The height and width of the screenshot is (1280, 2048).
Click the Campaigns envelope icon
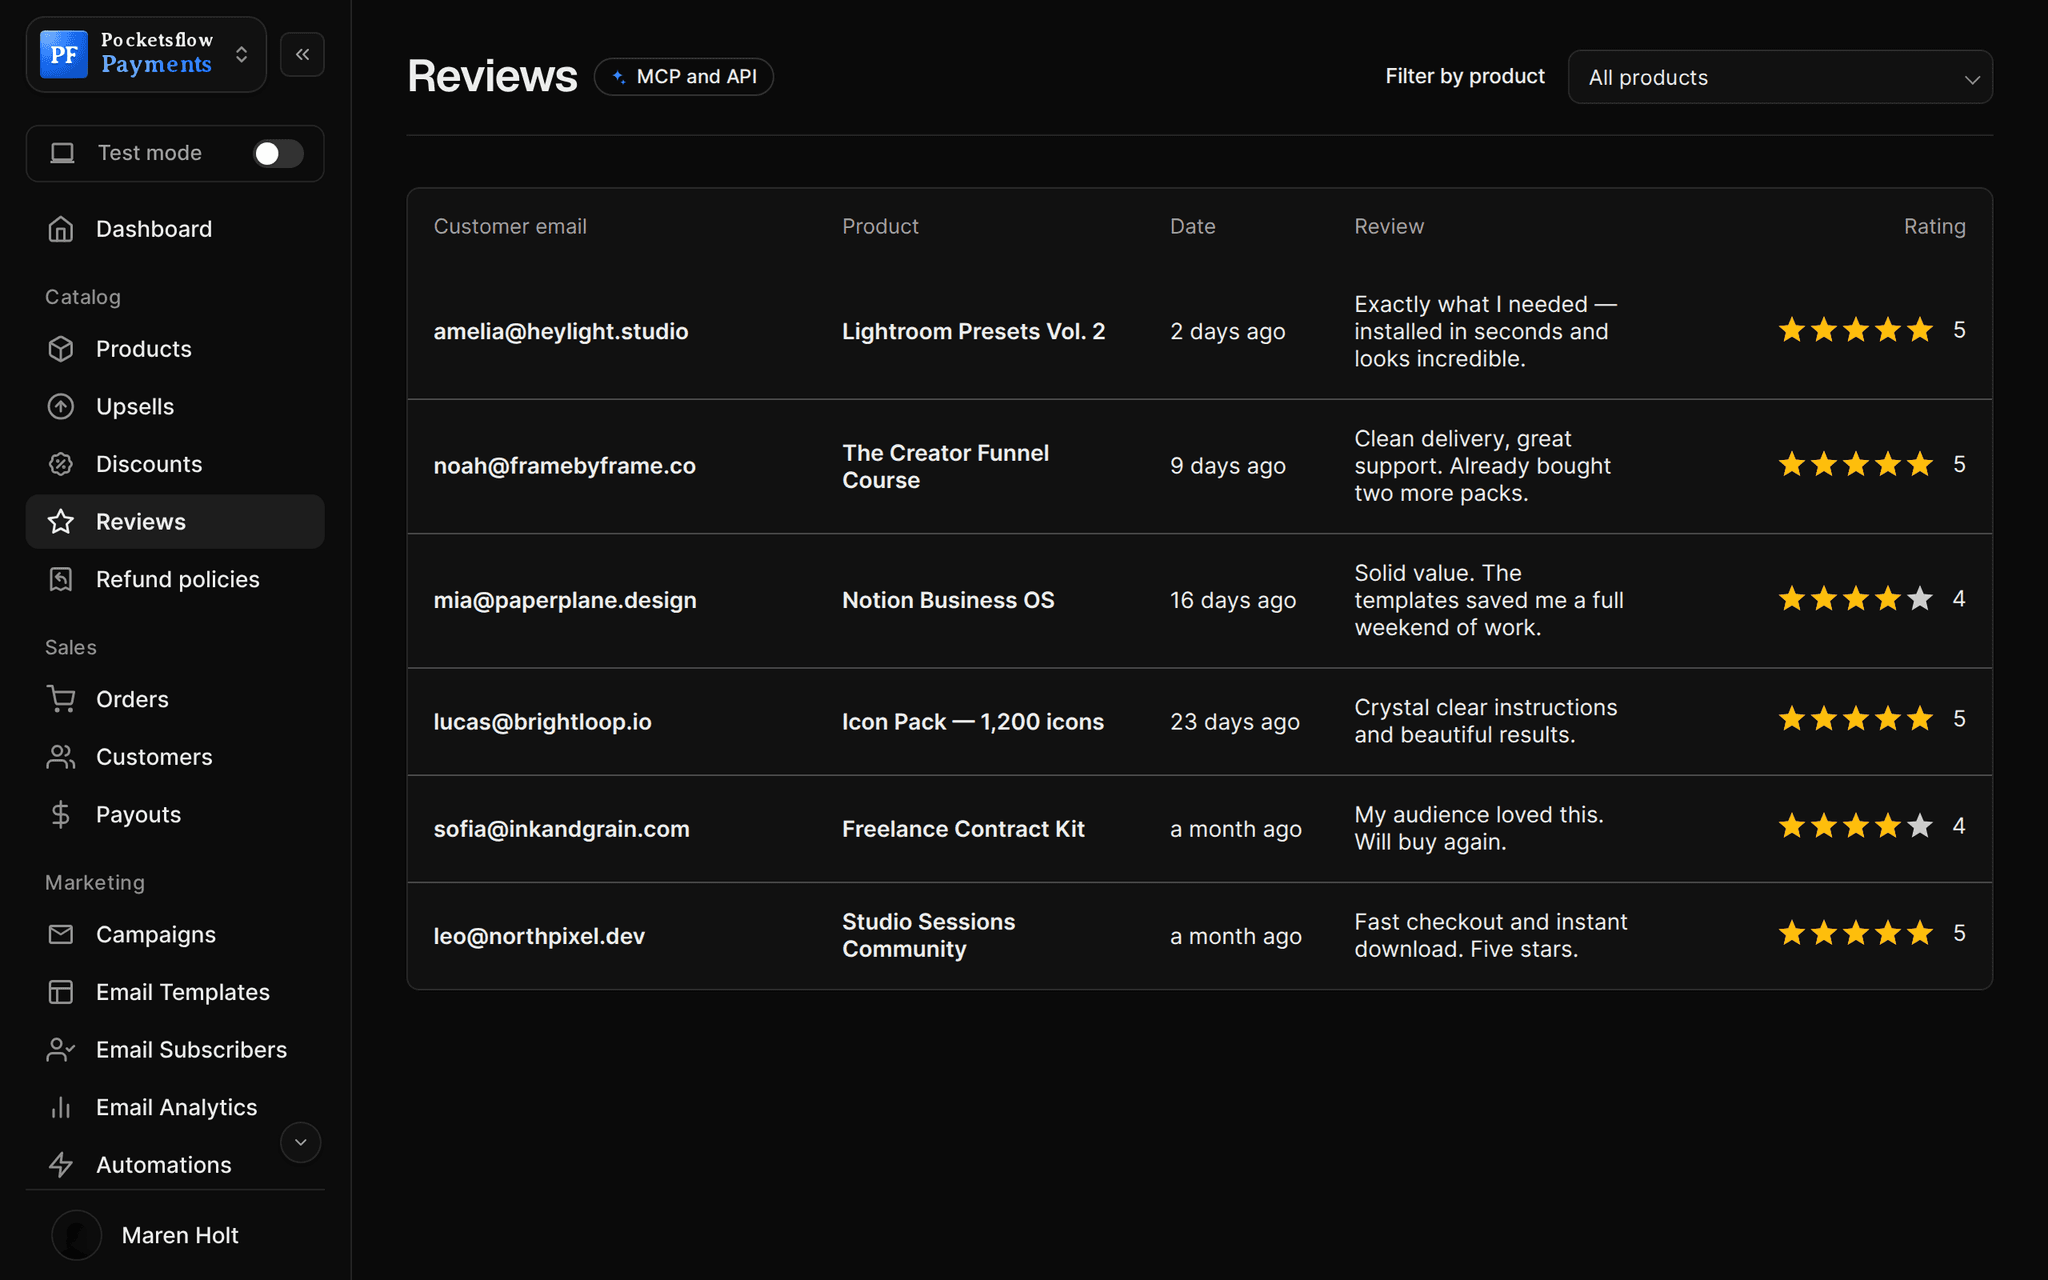coord(61,934)
